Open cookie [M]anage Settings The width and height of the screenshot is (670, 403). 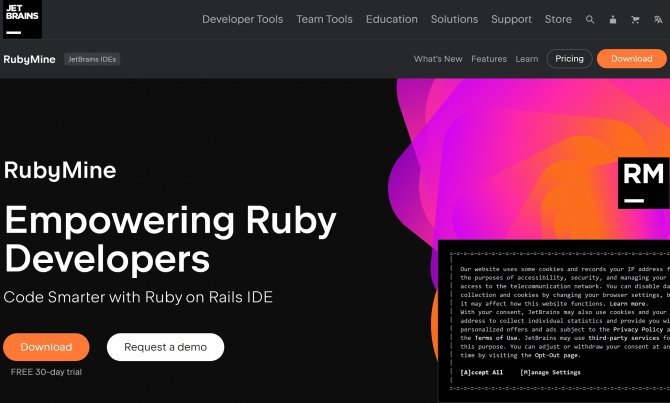click(x=550, y=372)
